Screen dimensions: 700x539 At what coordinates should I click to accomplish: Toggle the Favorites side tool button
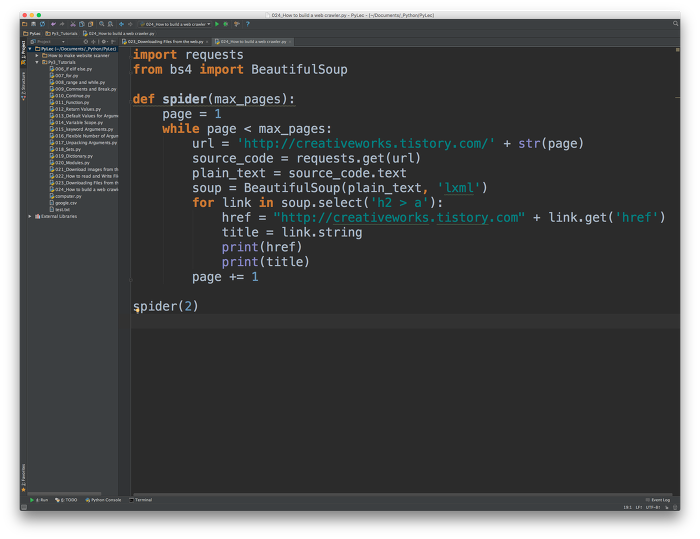click(x=23, y=478)
